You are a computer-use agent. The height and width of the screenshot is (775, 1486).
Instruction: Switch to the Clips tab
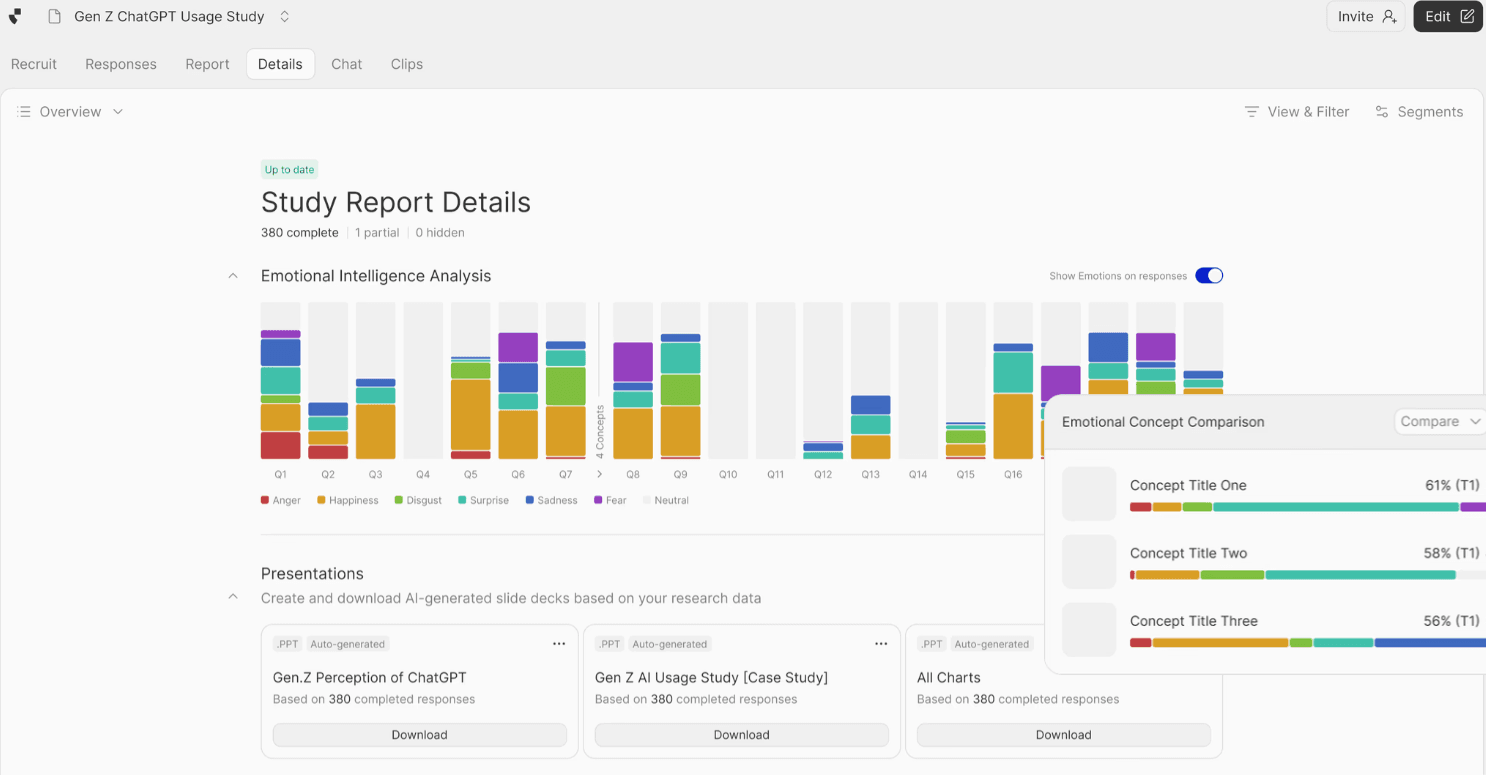[407, 64]
